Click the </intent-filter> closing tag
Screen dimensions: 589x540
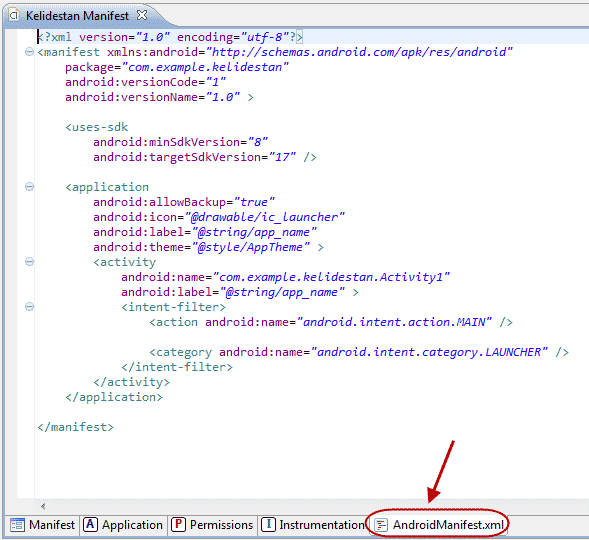point(177,367)
